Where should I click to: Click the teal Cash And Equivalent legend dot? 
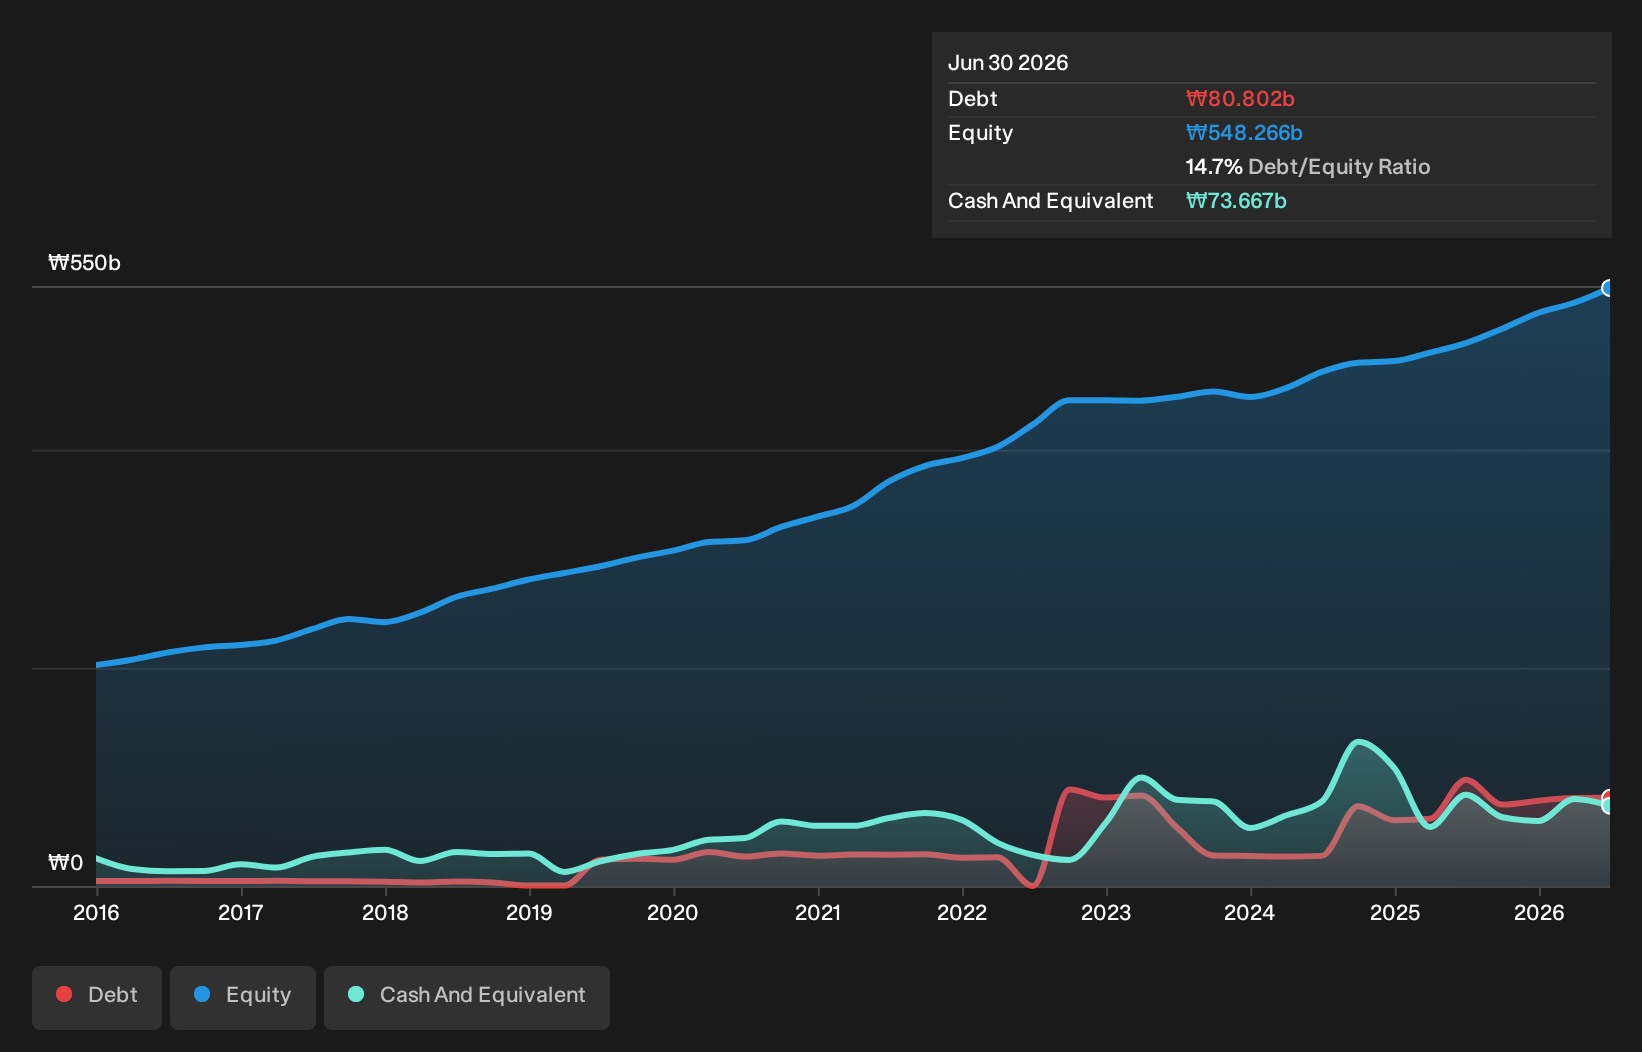[356, 994]
